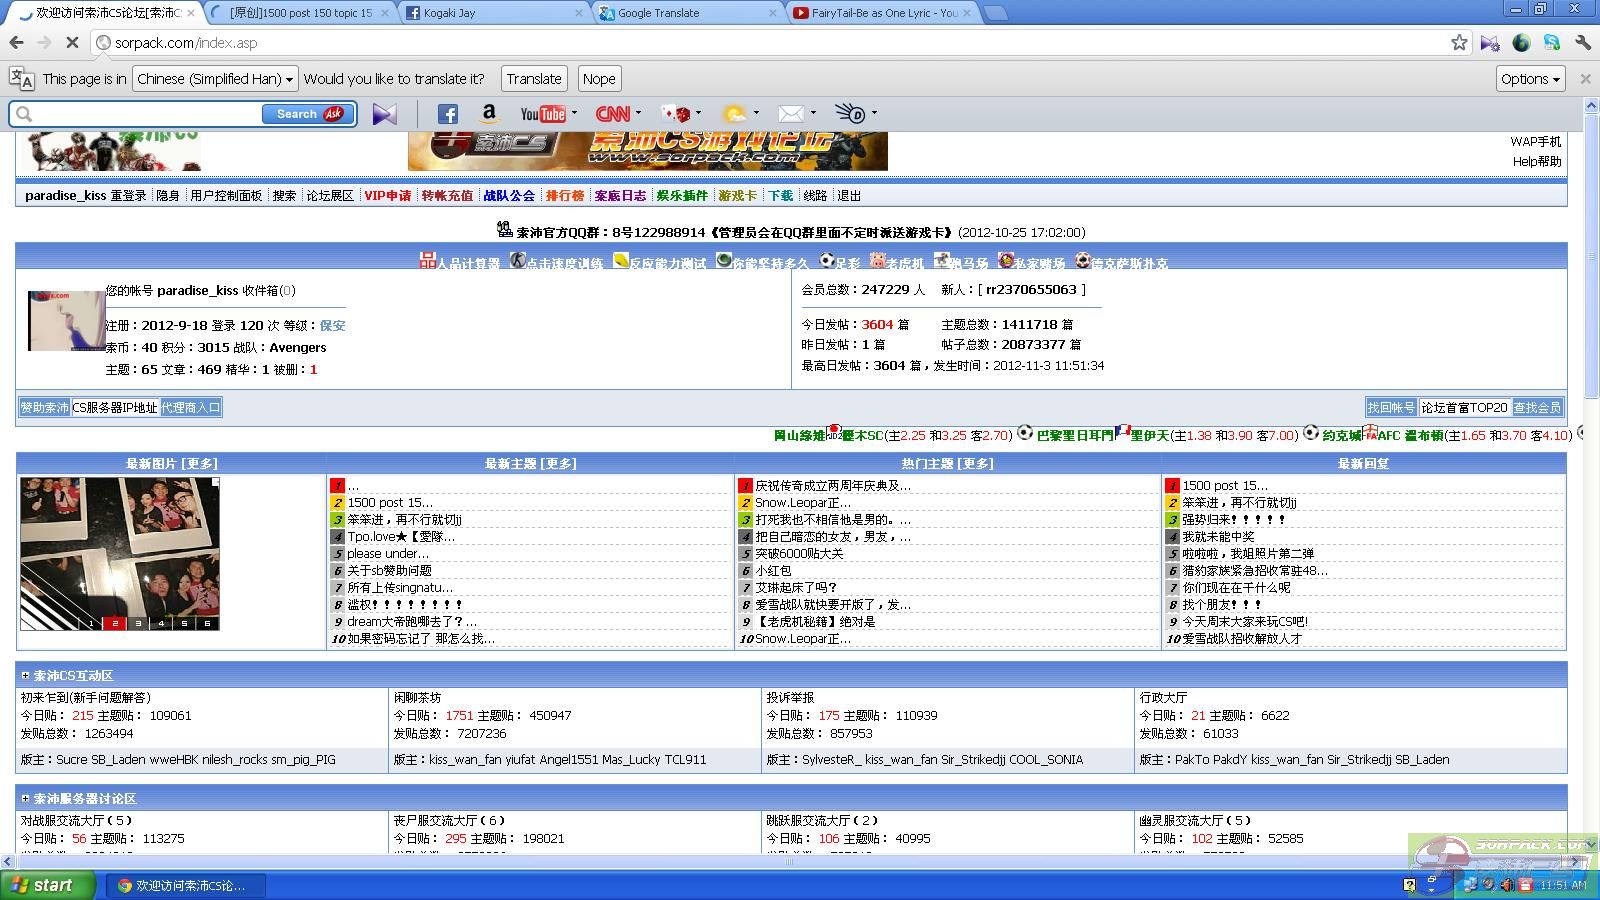The image size is (1600, 900).
Task: Click the red dice games icon
Action: tap(676, 114)
